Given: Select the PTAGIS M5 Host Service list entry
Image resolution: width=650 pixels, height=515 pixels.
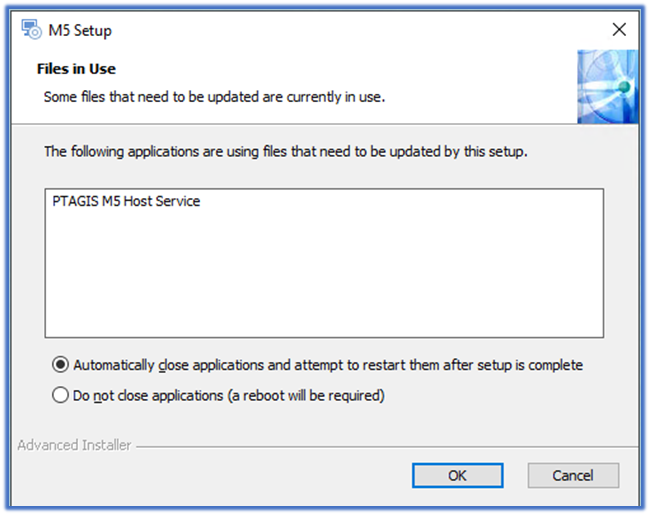Looking at the screenshot, I should coord(126,201).
